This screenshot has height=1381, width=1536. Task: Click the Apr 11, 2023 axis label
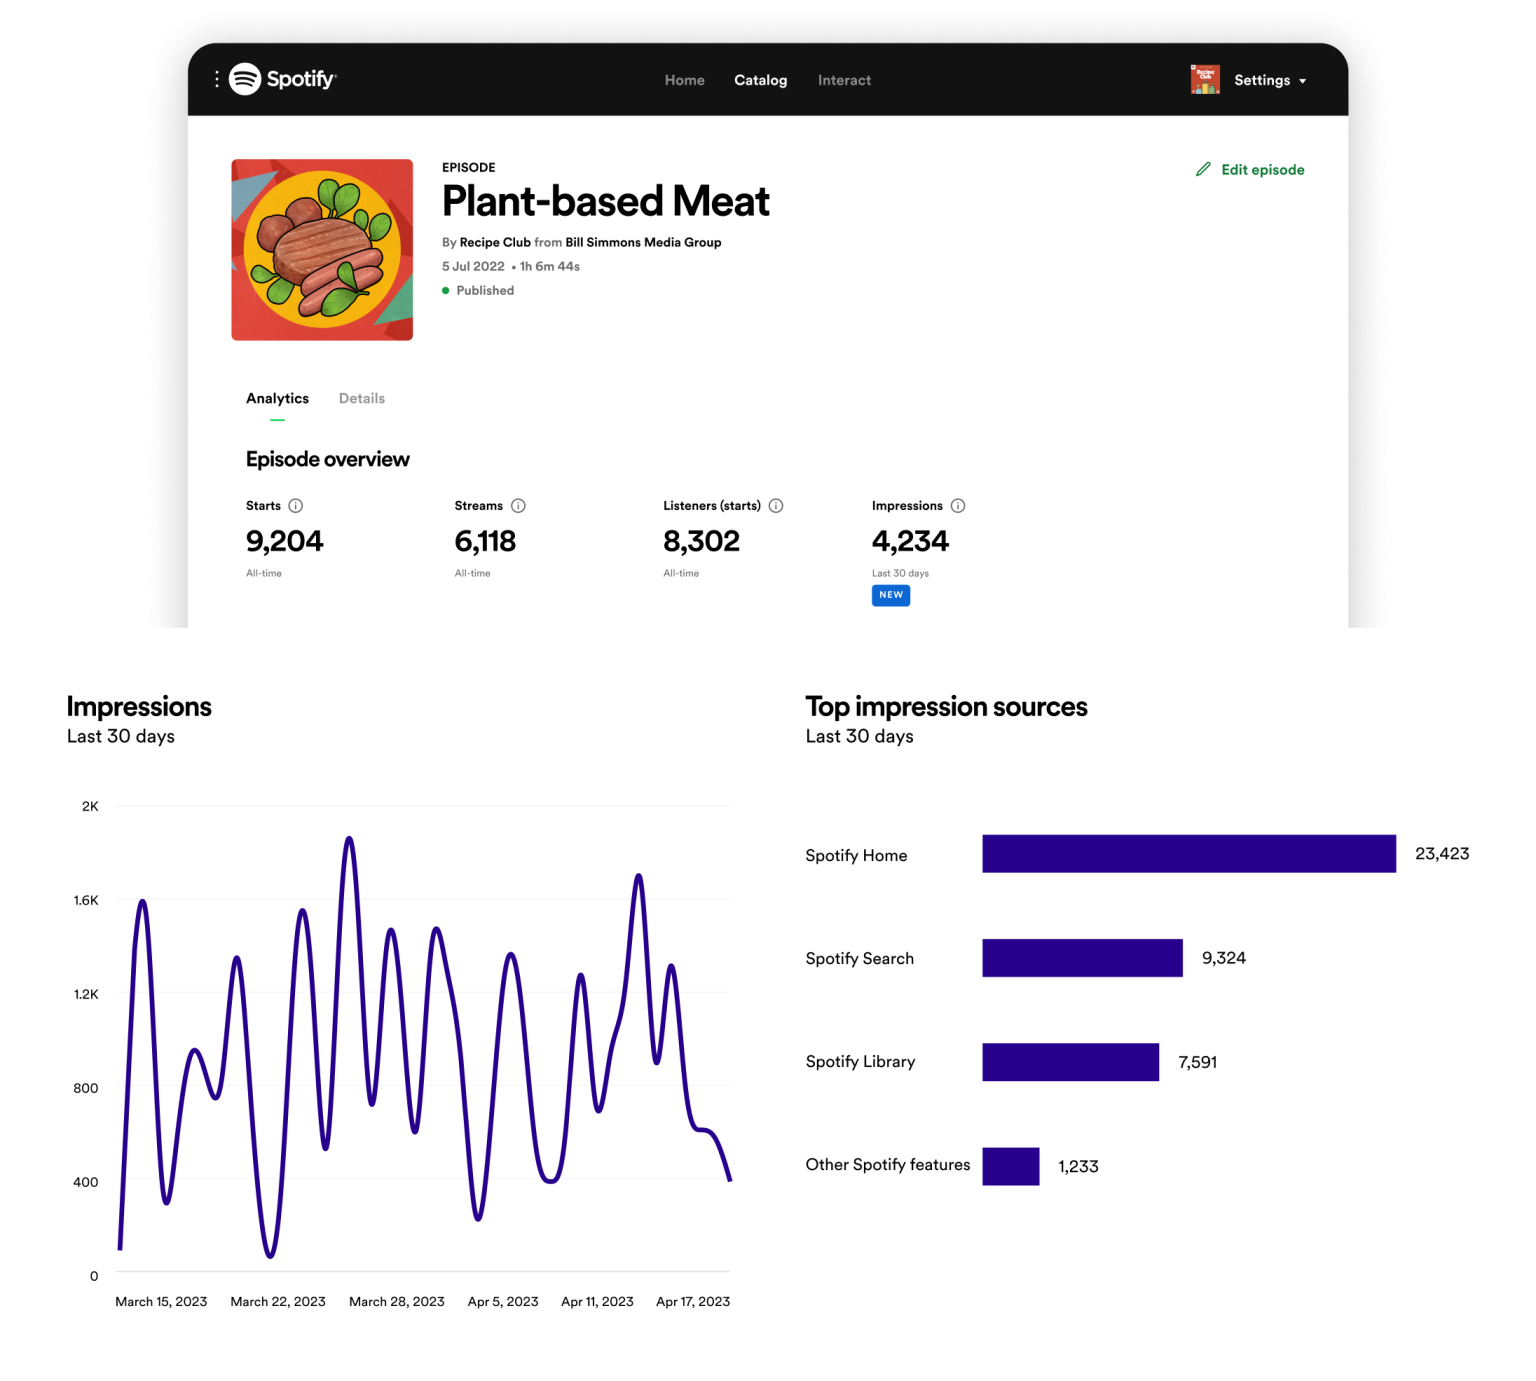[x=597, y=1301]
